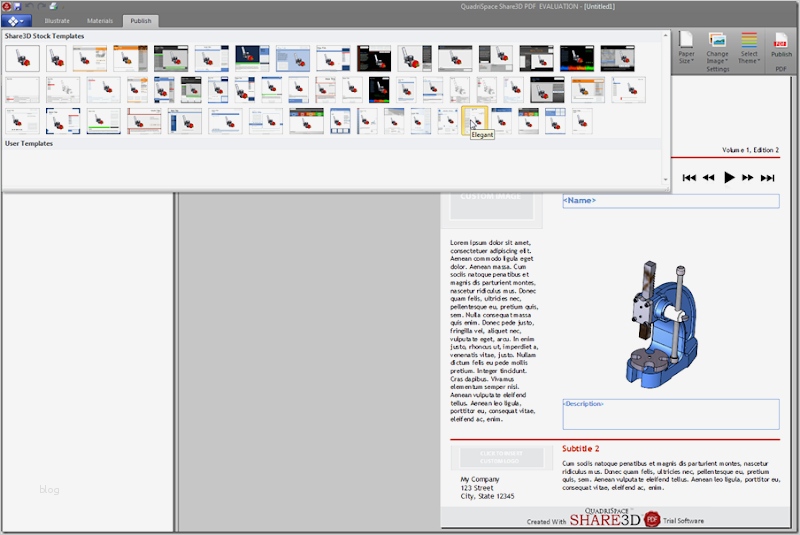
Task: Select the Elegant template thumbnail
Action: (x=474, y=121)
